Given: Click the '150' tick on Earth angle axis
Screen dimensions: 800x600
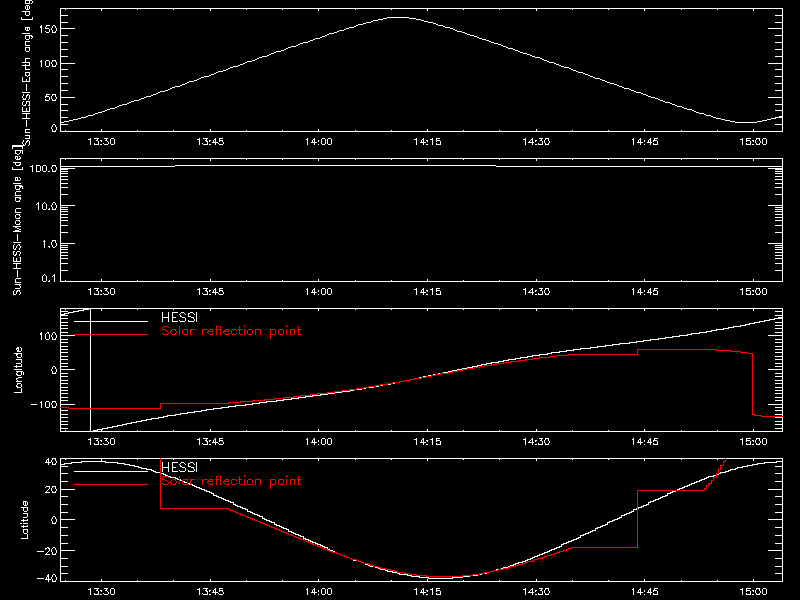Looking at the screenshot, I should point(48,29).
